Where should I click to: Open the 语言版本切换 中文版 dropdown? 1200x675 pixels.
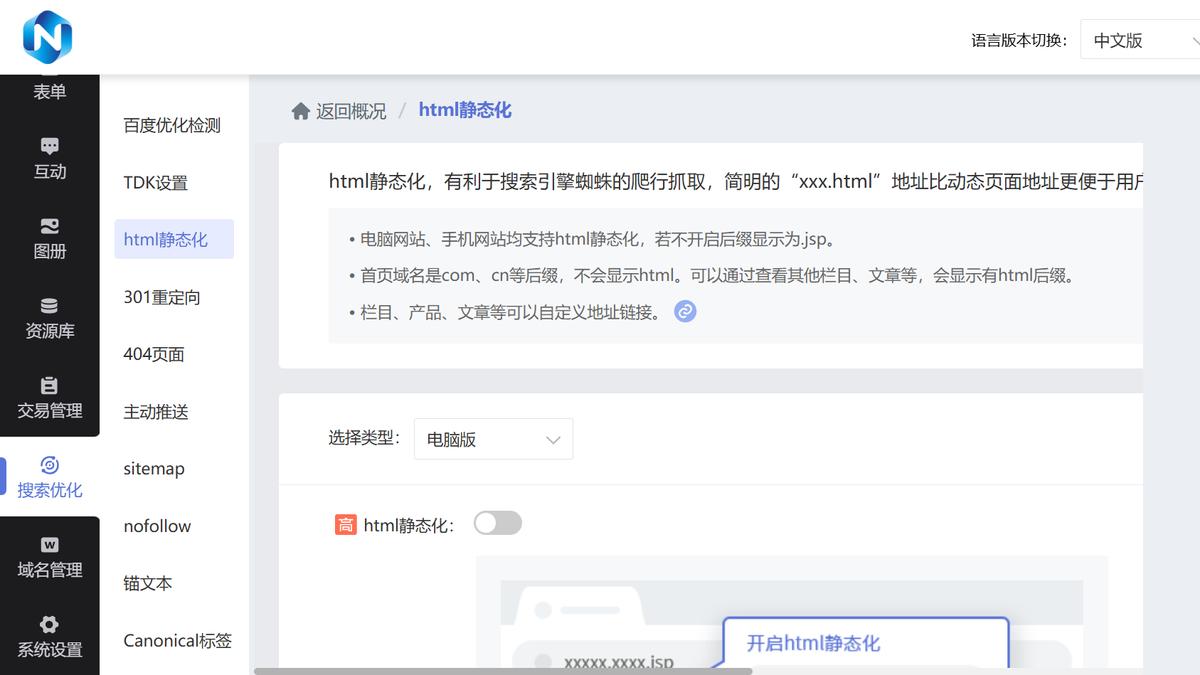click(x=1140, y=41)
